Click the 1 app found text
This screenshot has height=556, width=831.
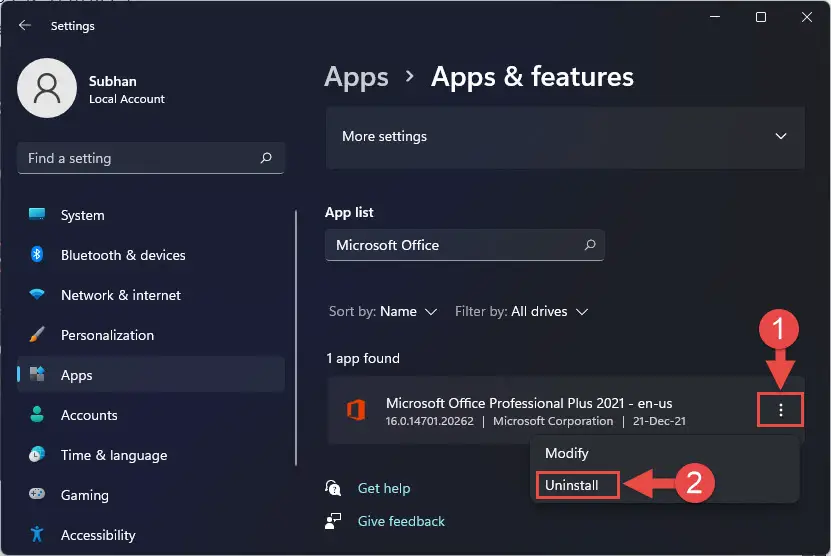363,358
